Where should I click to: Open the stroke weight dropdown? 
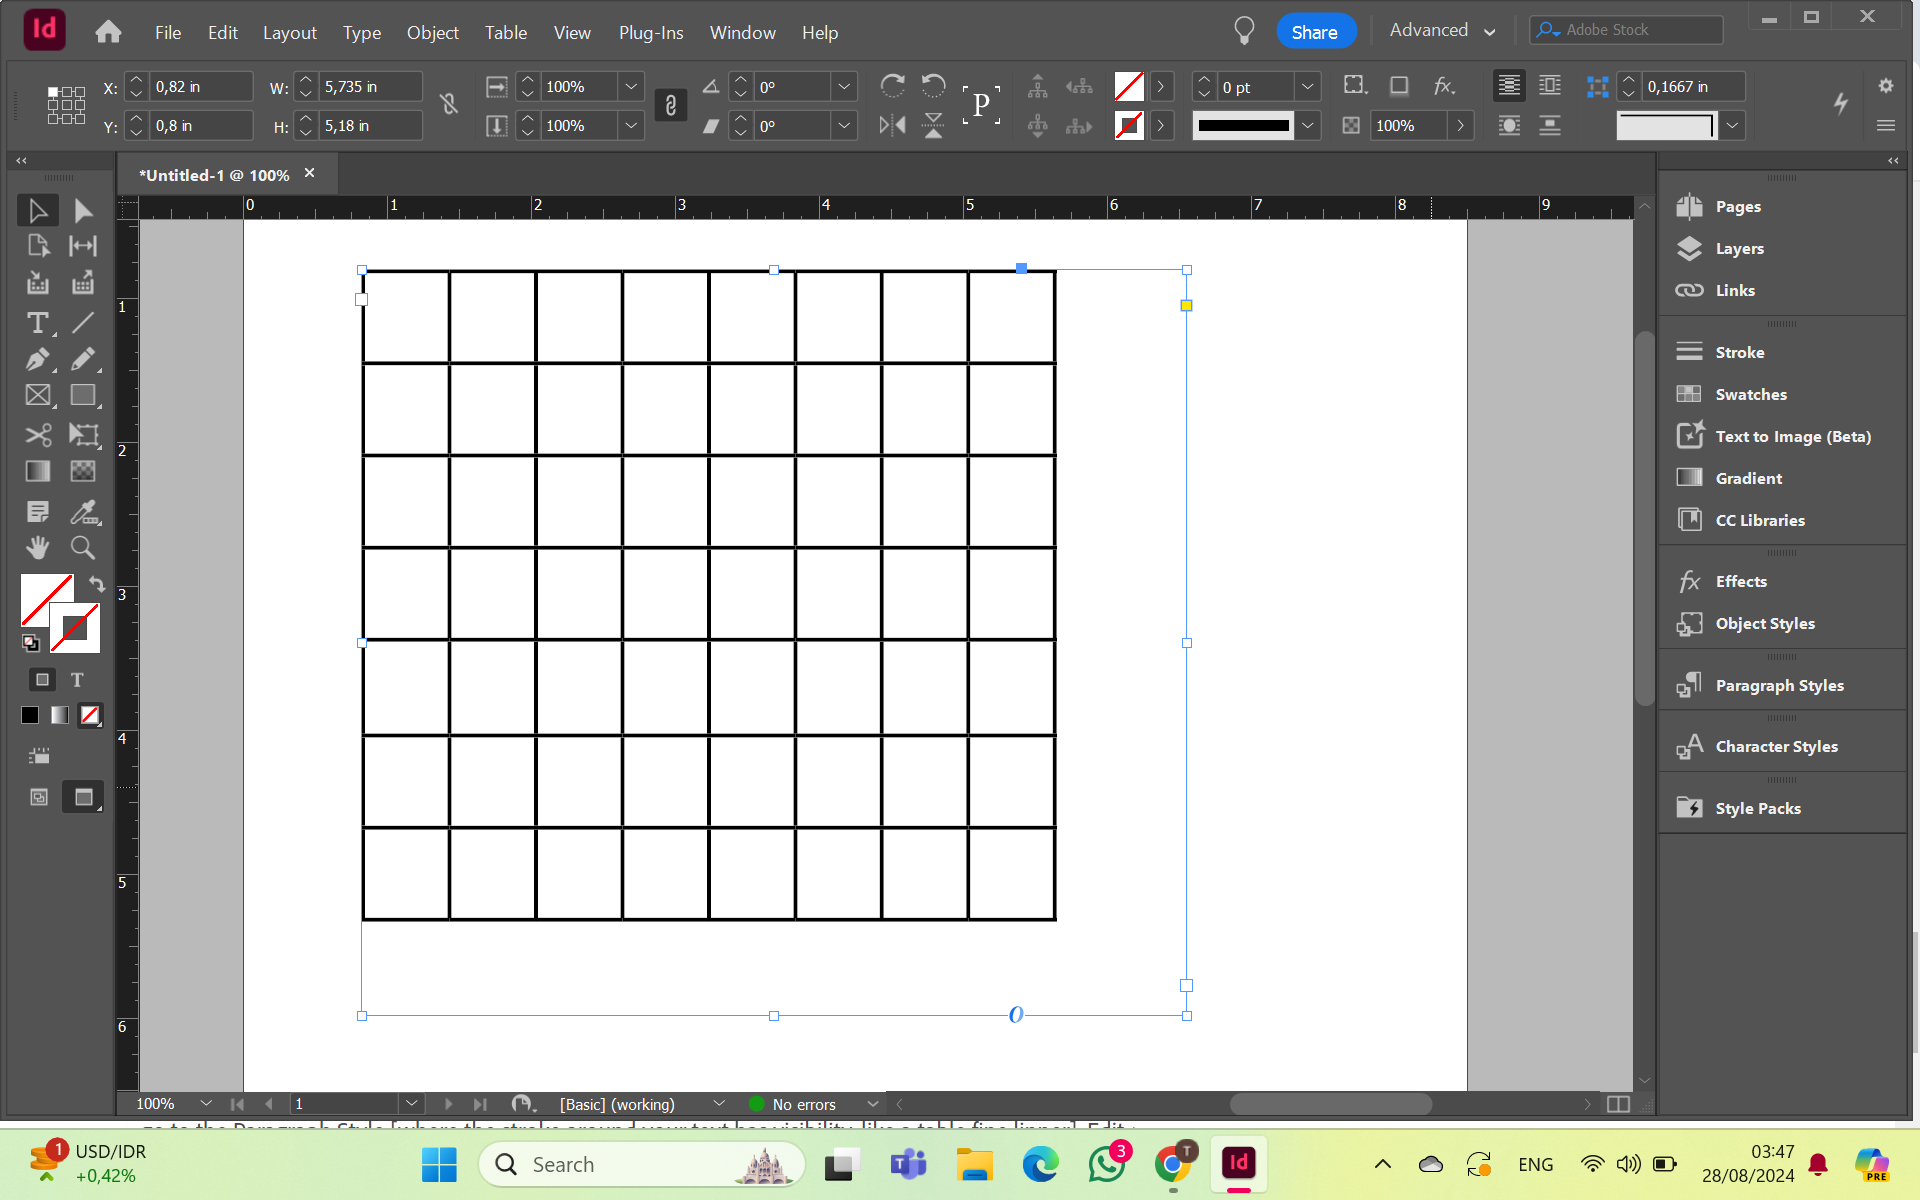[1308, 86]
